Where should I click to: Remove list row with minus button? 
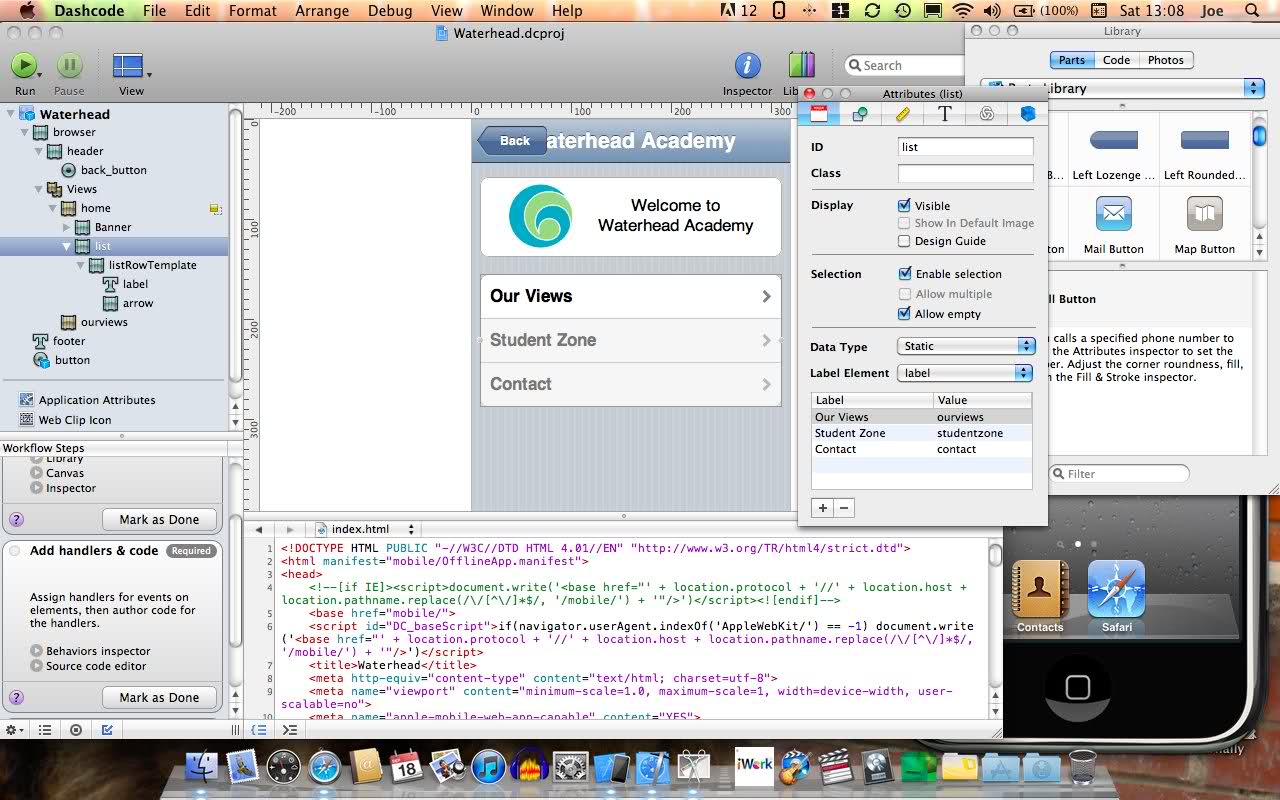pos(844,508)
